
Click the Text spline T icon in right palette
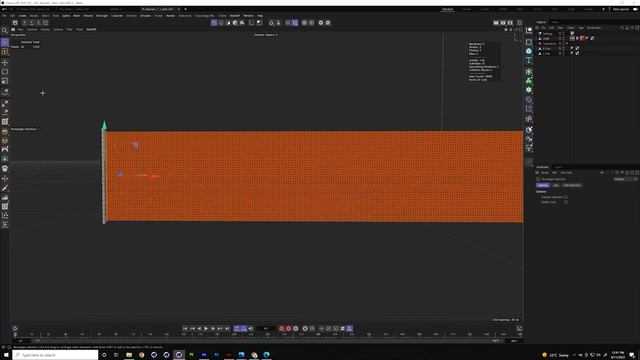click(529, 60)
